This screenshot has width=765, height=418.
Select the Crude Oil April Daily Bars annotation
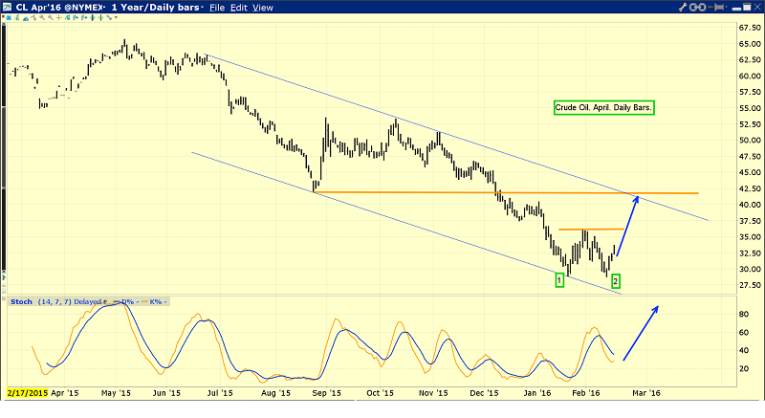pos(604,107)
